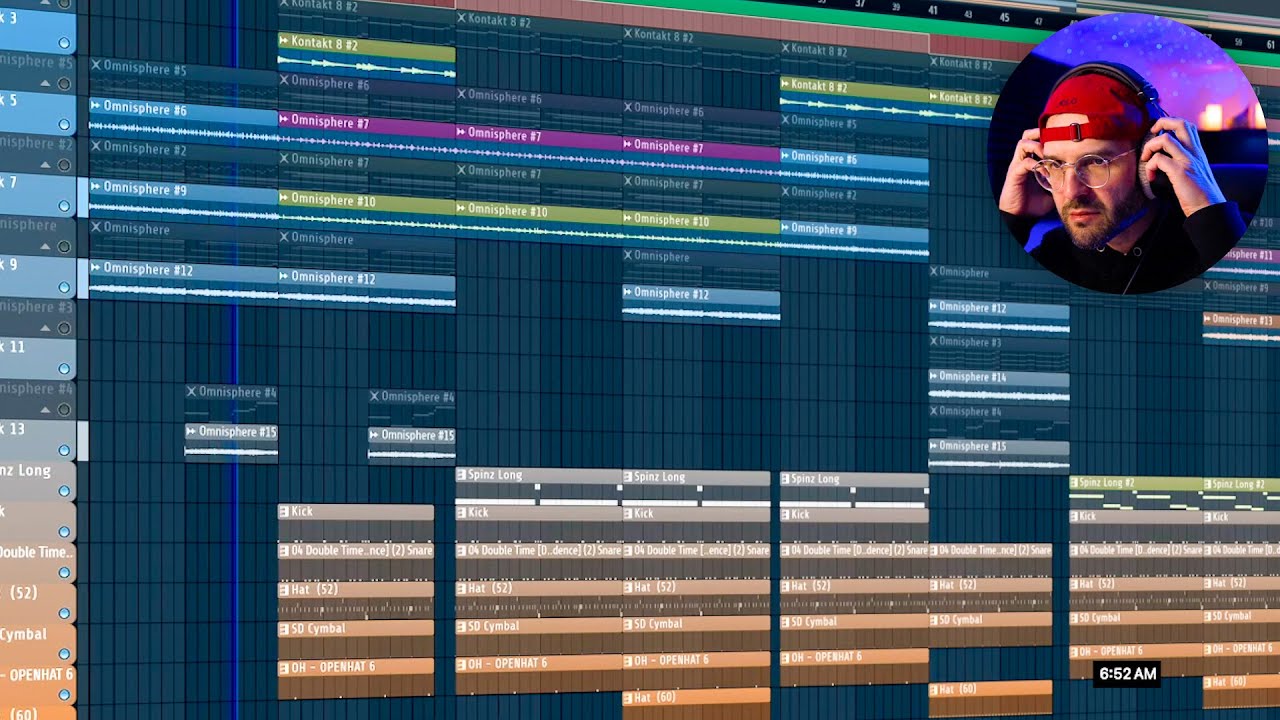Toggle dark mute dot on Omnisphere #5 lane header
The height and width of the screenshot is (720, 1280).
tap(64, 84)
